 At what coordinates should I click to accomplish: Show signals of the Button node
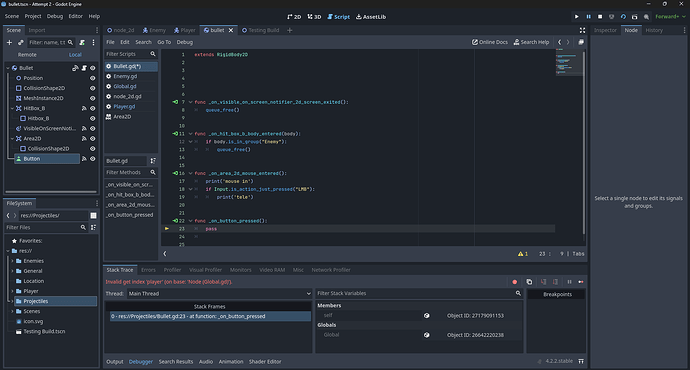click(x=84, y=159)
